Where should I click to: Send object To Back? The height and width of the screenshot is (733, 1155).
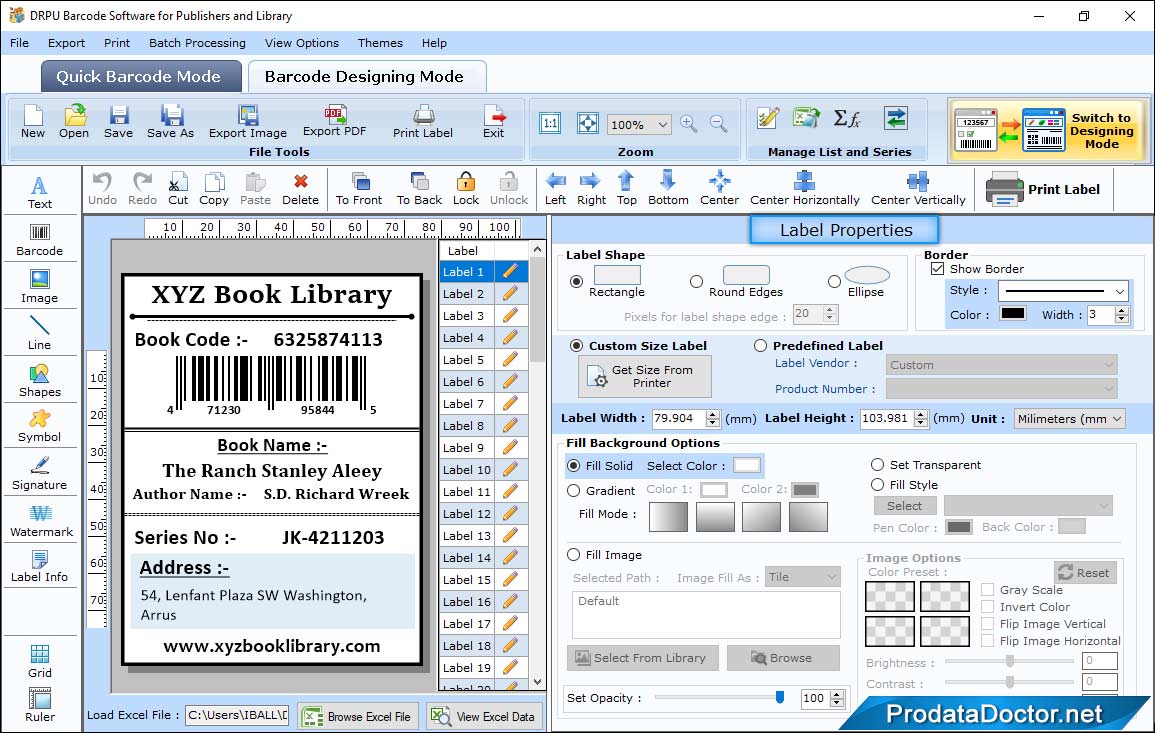pos(419,189)
